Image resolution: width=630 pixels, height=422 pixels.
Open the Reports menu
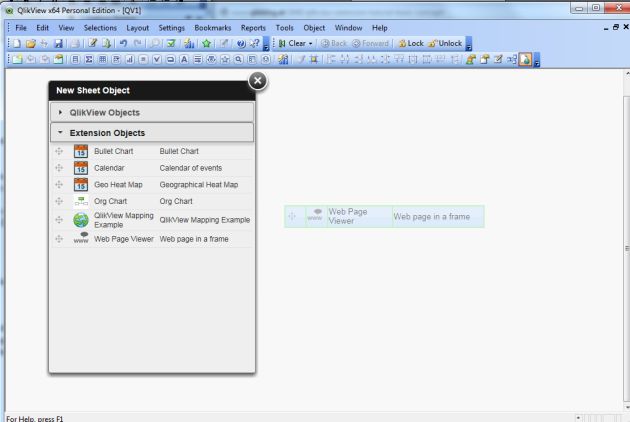253,28
